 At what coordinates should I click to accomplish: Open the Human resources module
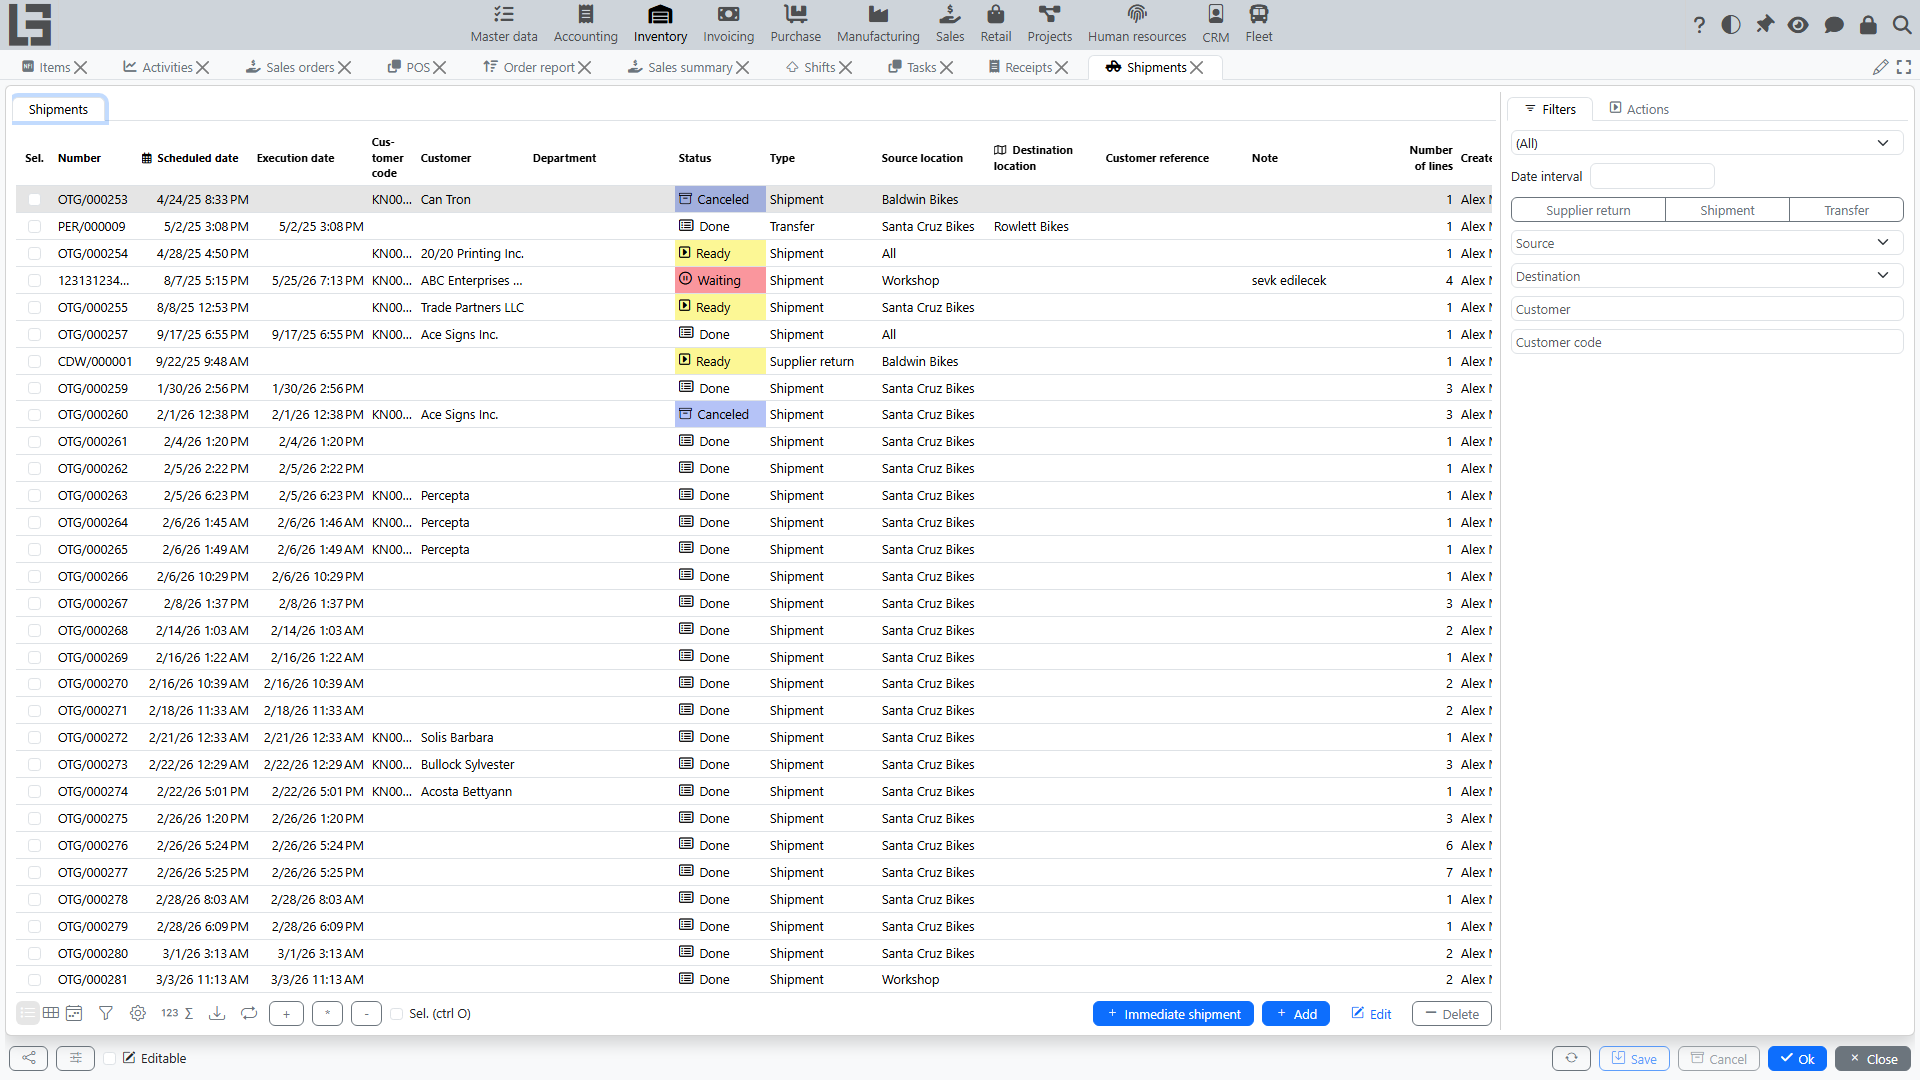(x=1137, y=24)
